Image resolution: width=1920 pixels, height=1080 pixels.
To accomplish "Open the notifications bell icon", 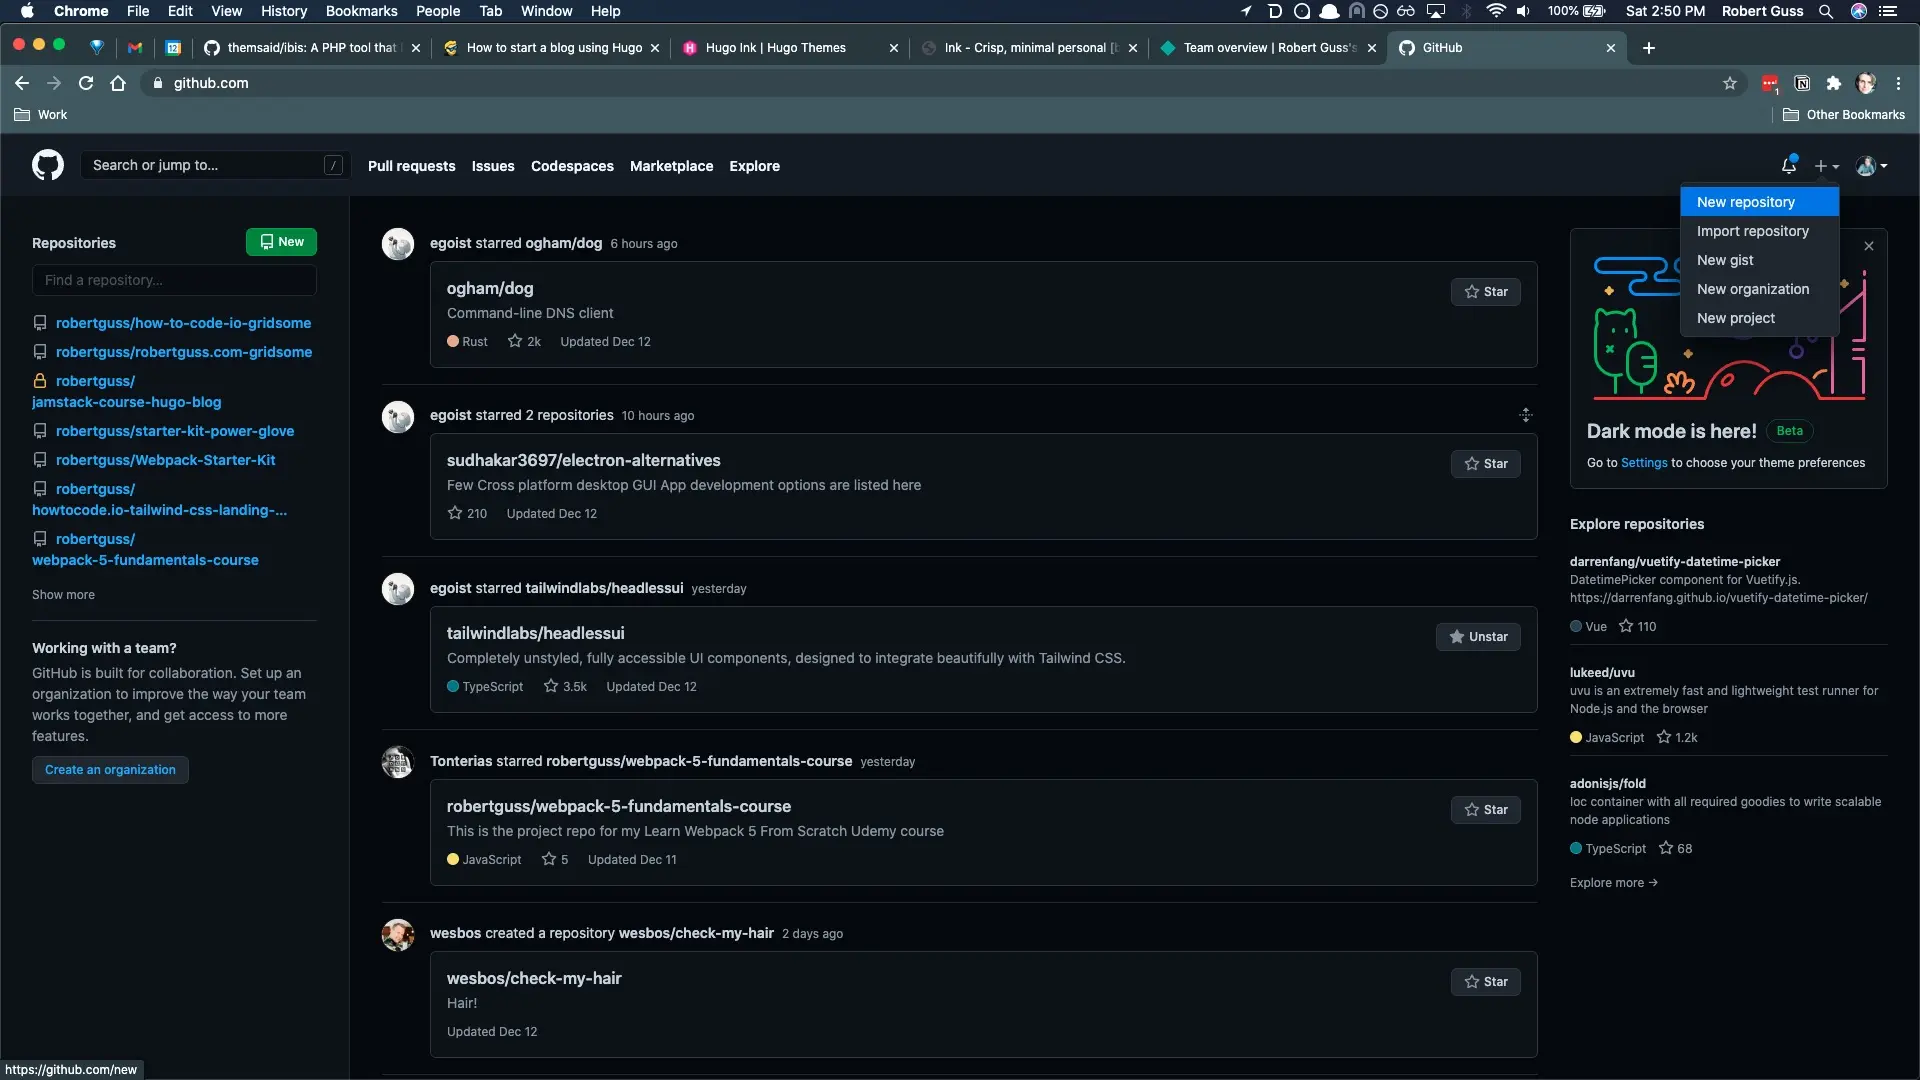I will (x=1789, y=165).
